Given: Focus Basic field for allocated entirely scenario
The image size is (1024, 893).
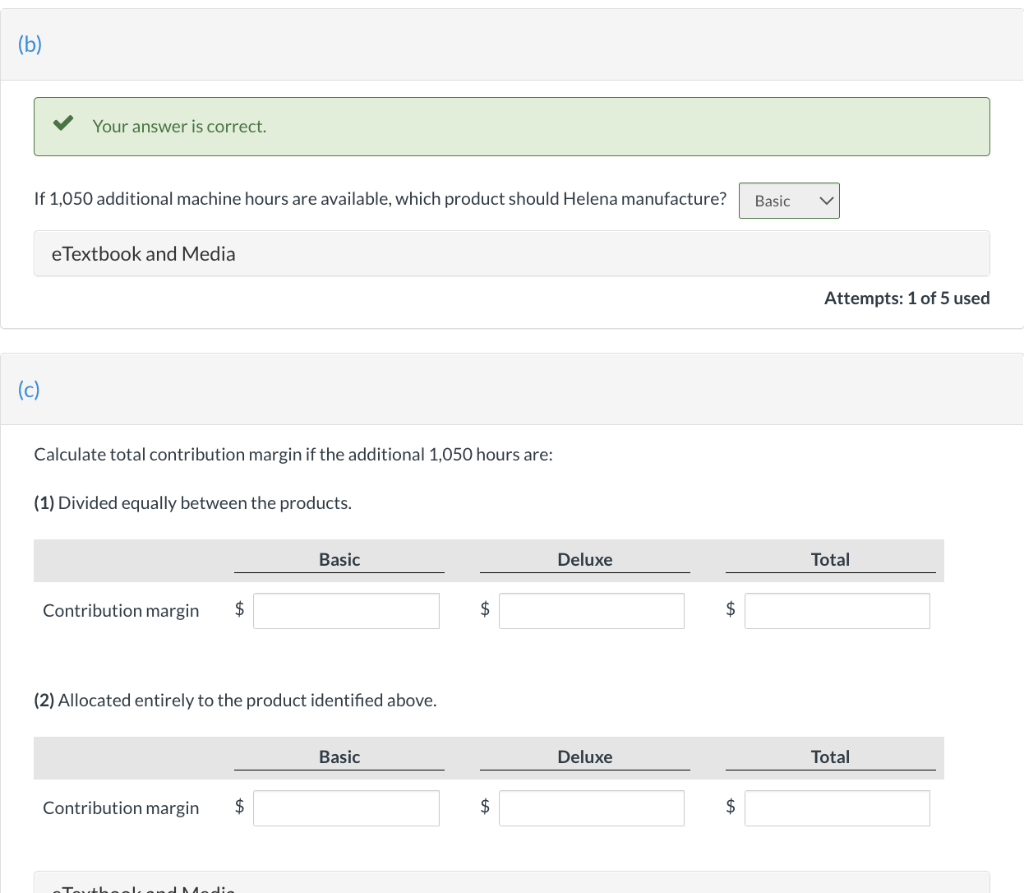Looking at the screenshot, I should [346, 808].
